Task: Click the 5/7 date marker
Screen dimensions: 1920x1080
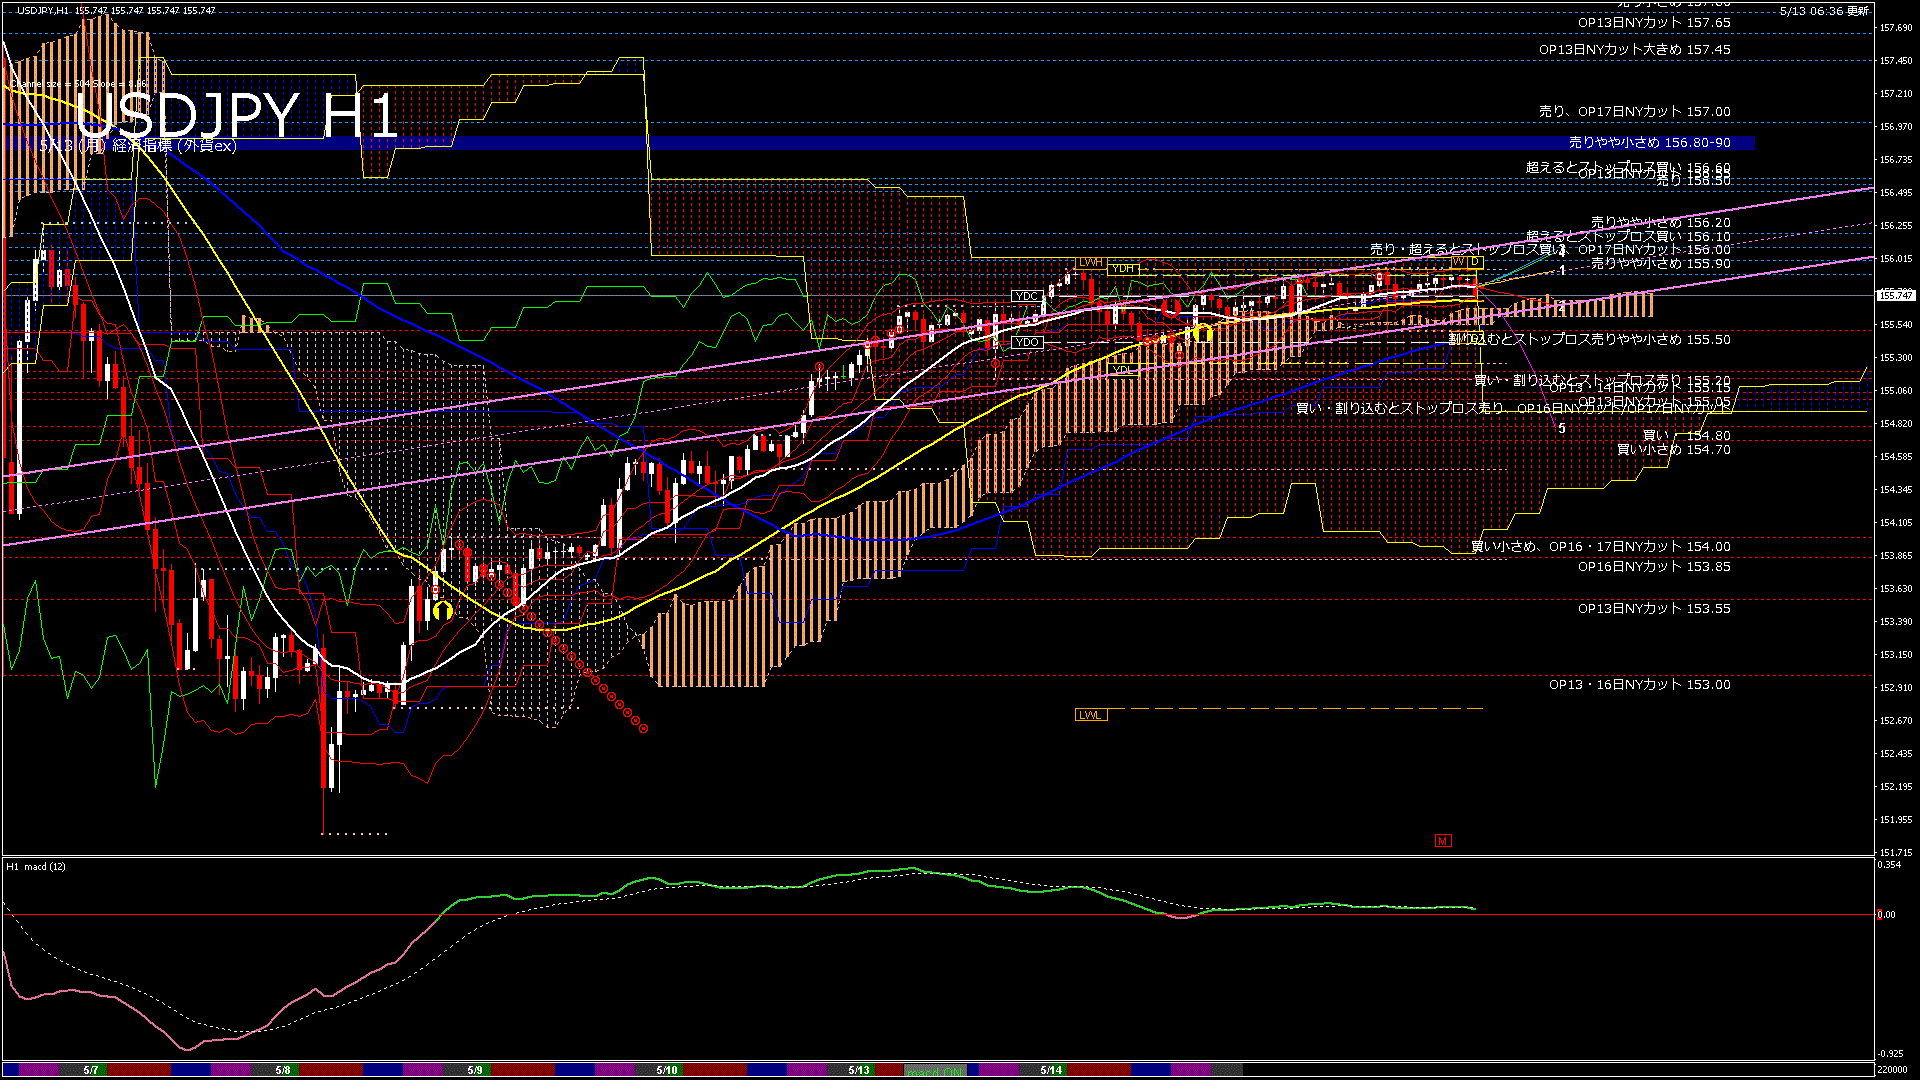Action: tap(91, 1070)
